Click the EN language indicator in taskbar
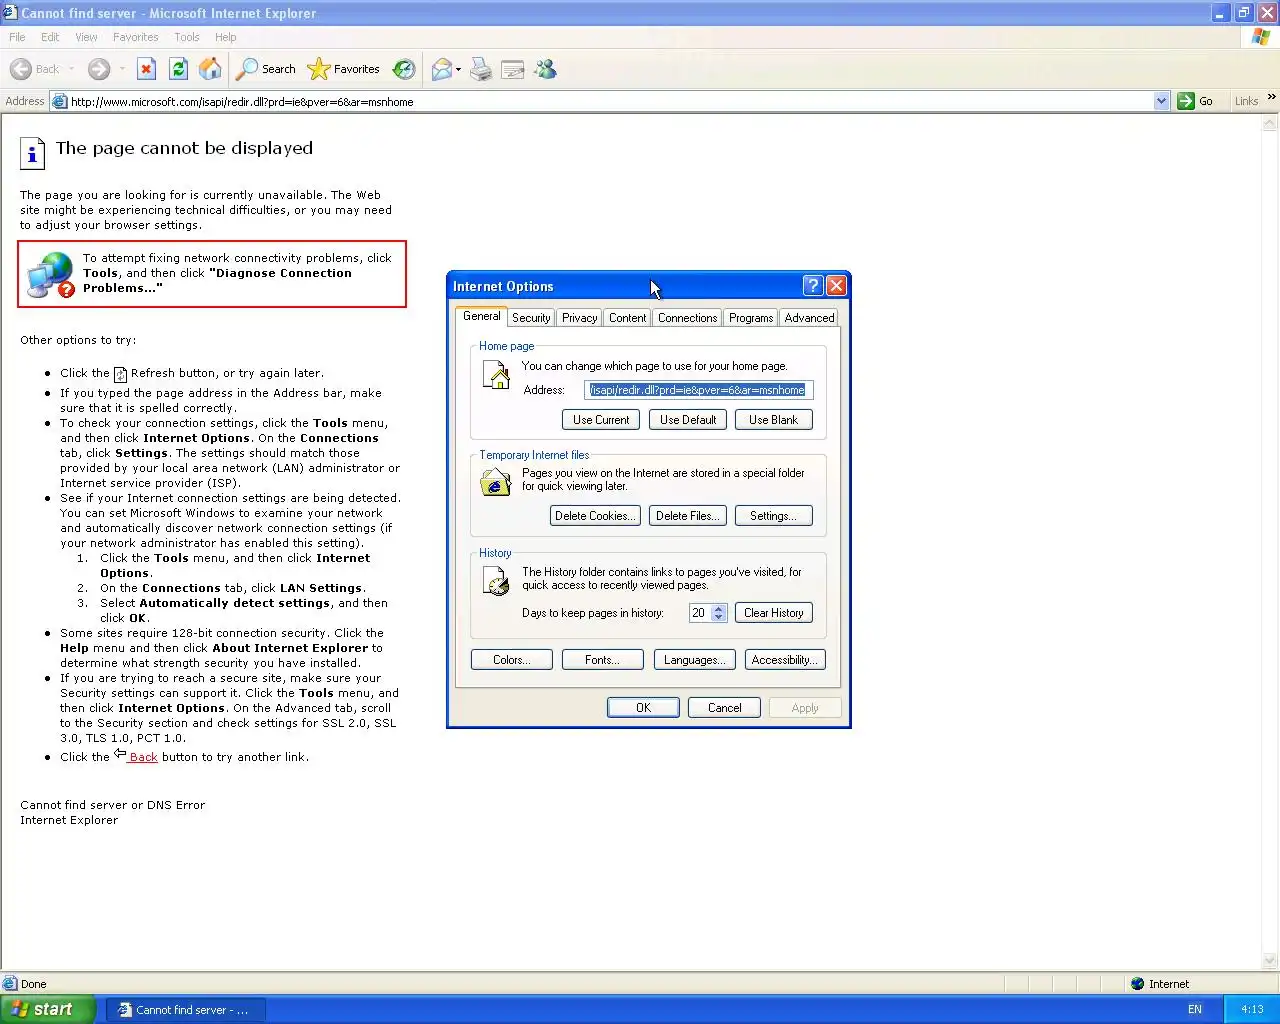 click(x=1195, y=1009)
